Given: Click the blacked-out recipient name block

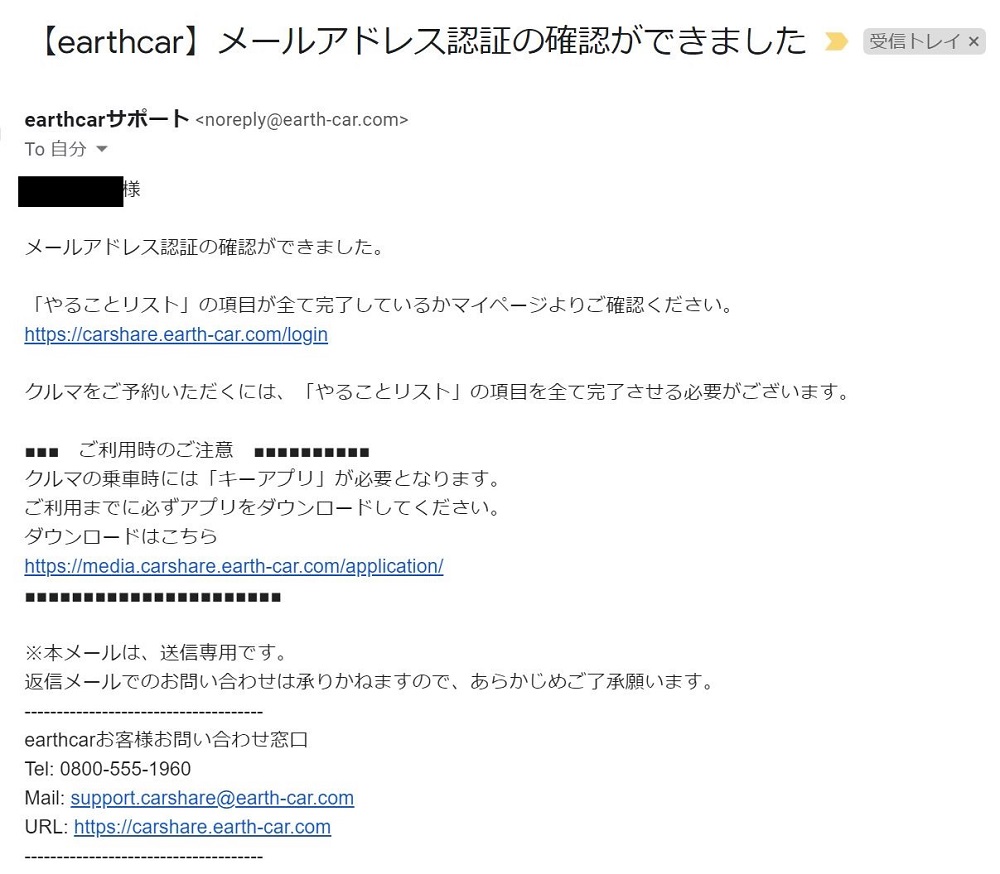Looking at the screenshot, I should [x=70, y=191].
